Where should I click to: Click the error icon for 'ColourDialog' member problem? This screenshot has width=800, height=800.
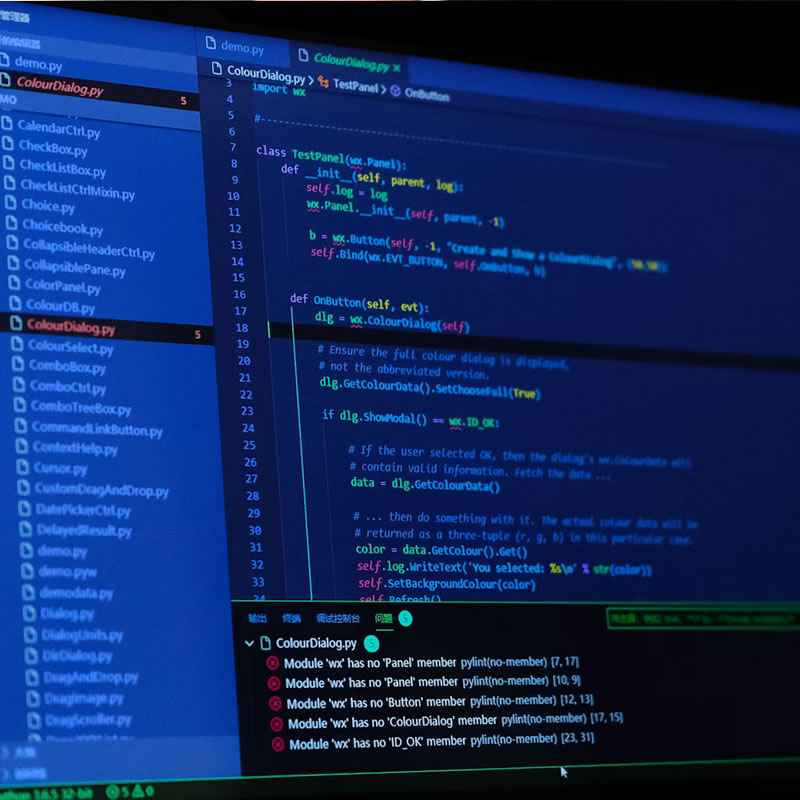click(x=276, y=722)
